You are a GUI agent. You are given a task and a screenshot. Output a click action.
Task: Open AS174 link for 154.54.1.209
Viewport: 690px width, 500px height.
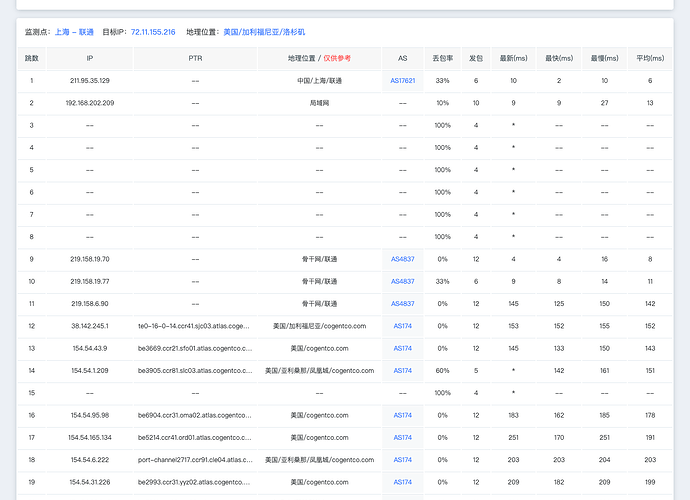coord(403,371)
